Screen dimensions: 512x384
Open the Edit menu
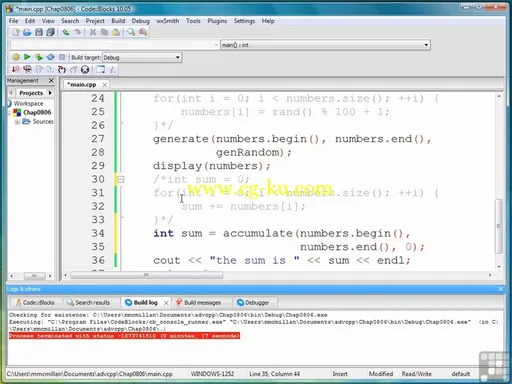30,21
